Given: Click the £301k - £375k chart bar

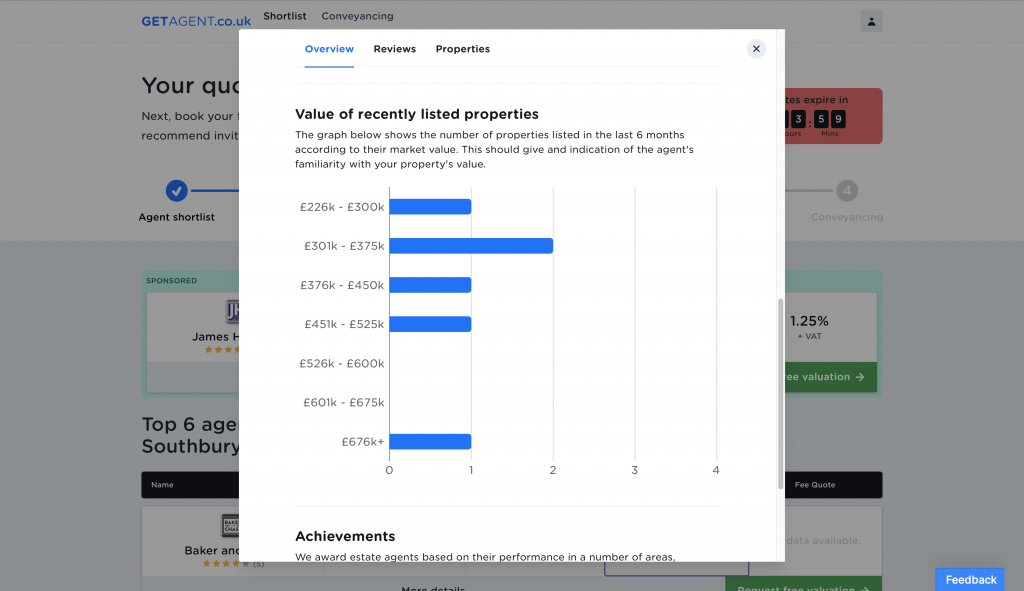Looking at the screenshot, I should tap(470, 246).
